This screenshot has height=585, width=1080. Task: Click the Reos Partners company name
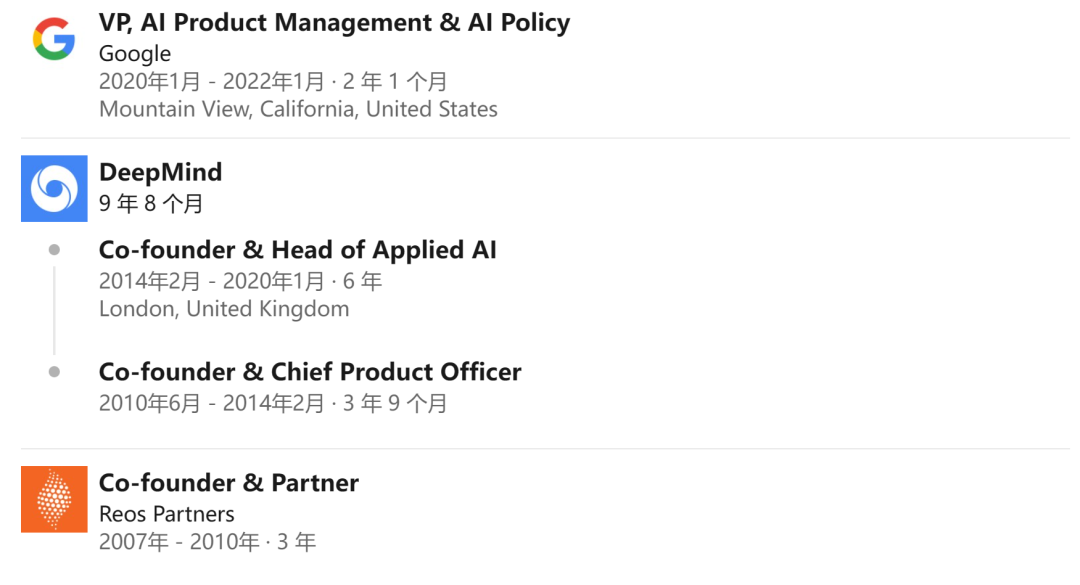pos(166,514)
